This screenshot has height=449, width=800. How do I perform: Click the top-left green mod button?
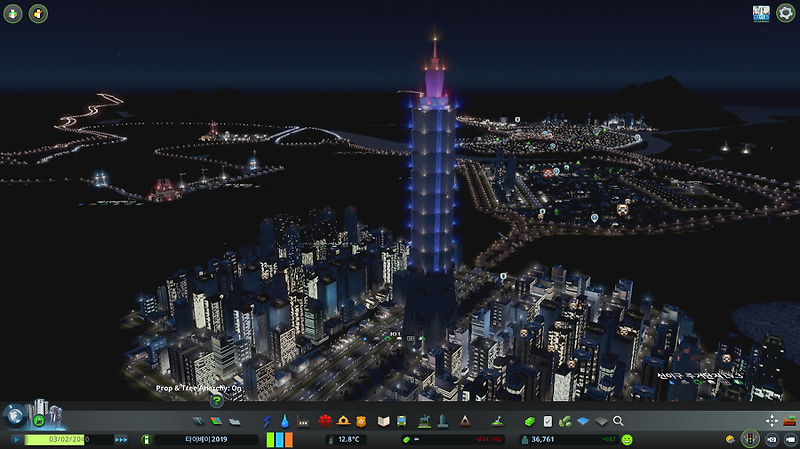(13, 13)
